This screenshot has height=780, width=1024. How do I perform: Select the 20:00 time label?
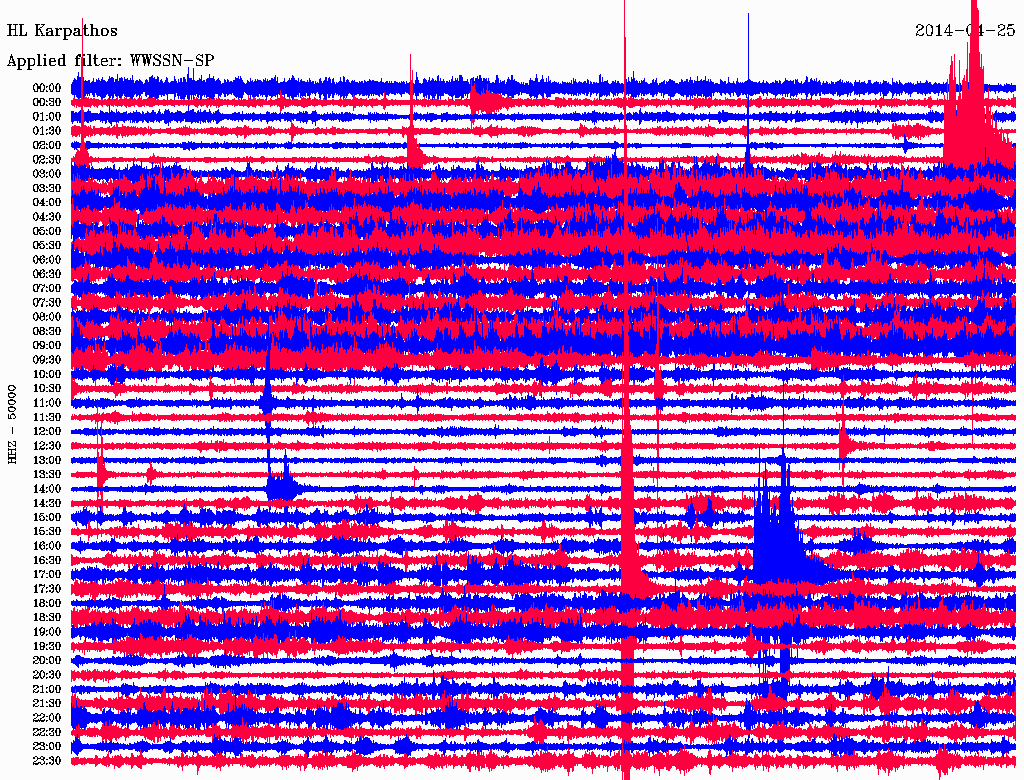pyautogui.click(x=47, y=660)
